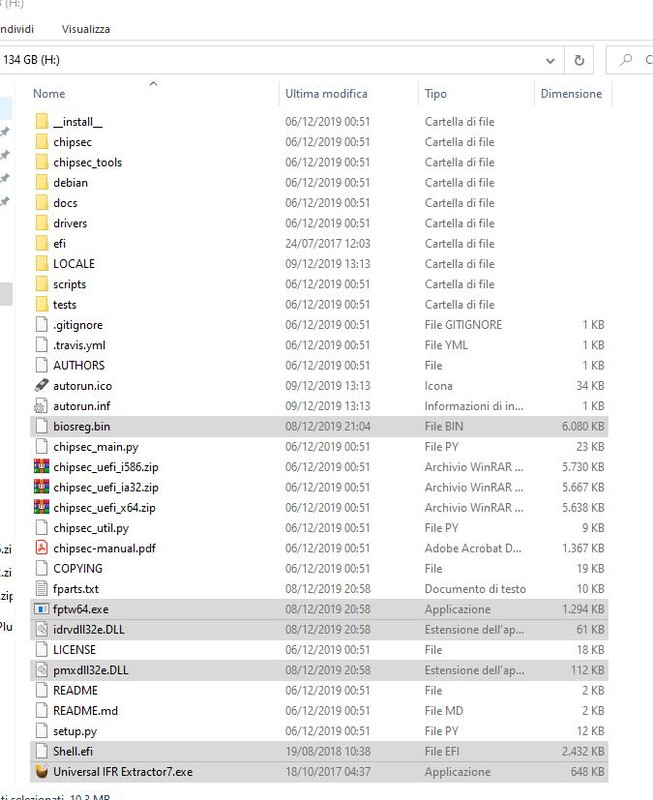Select the LICENSE file name

click(74, 649)
